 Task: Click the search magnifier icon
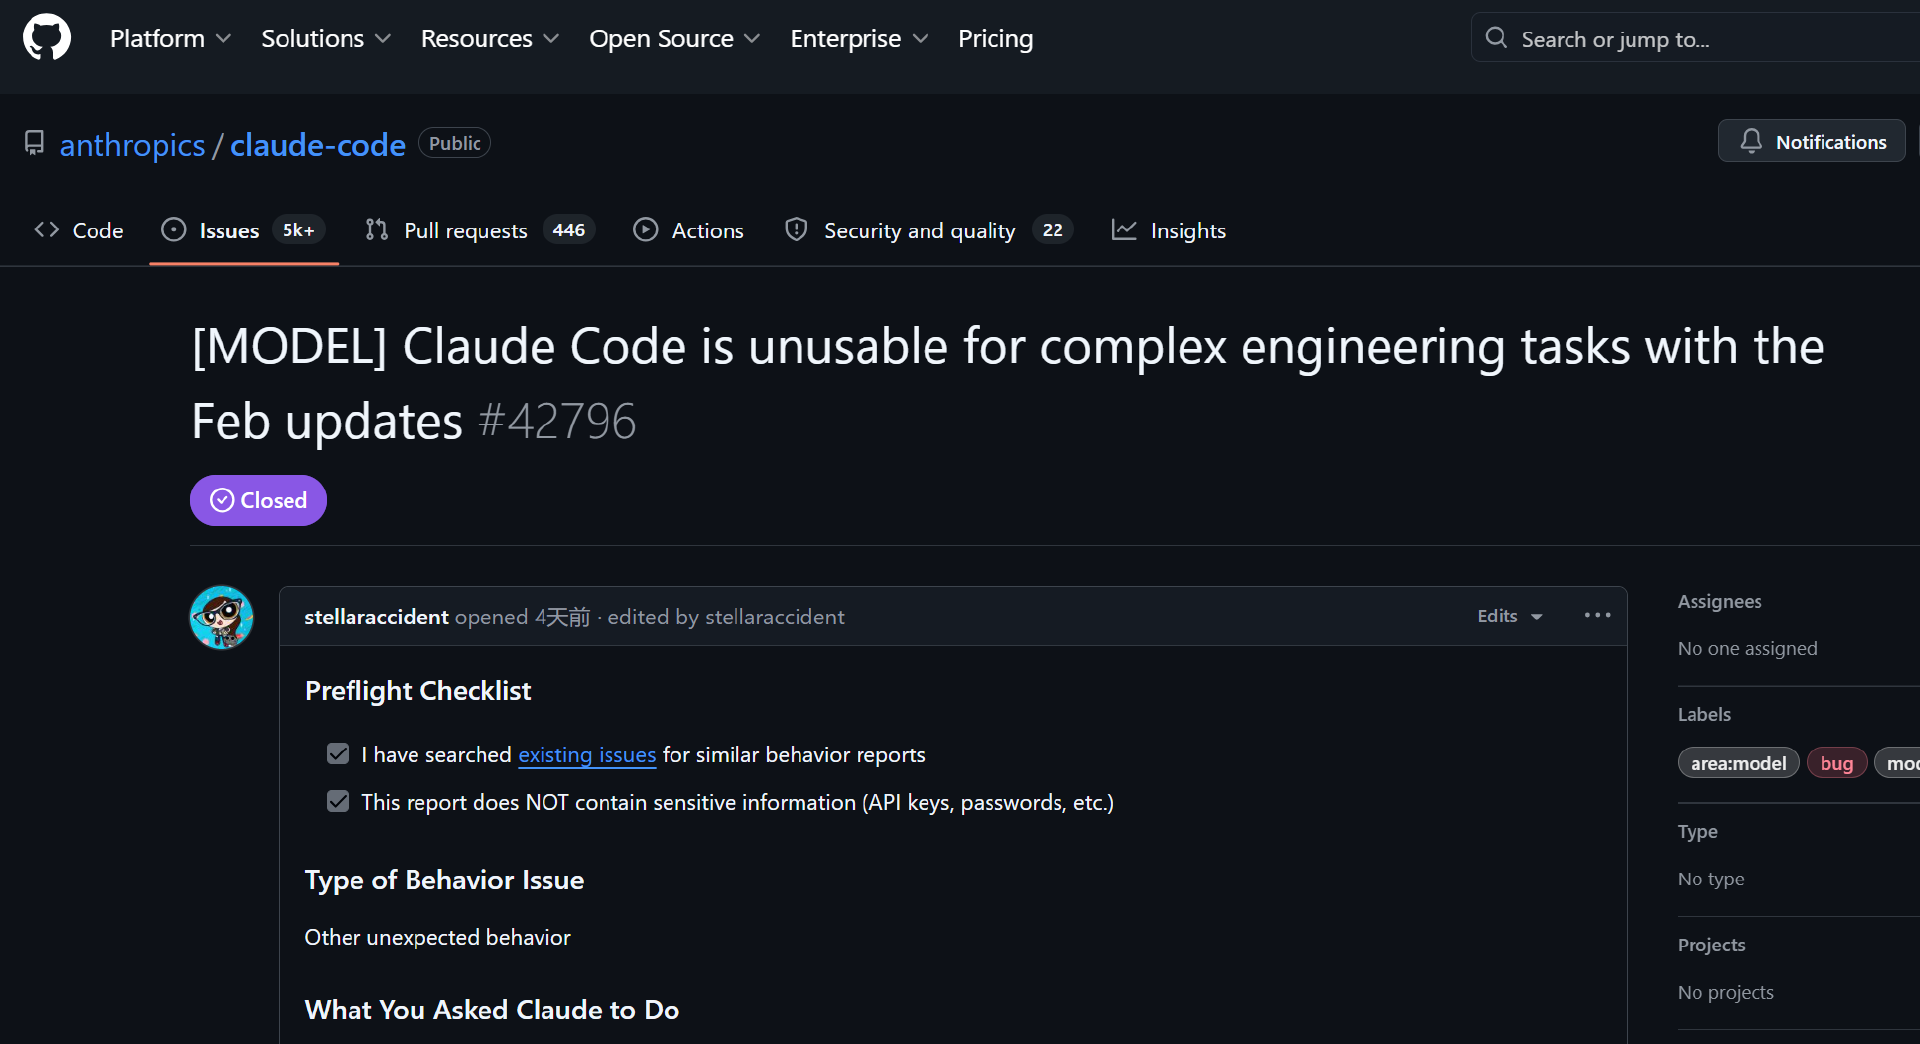[x=1496, y=38]
